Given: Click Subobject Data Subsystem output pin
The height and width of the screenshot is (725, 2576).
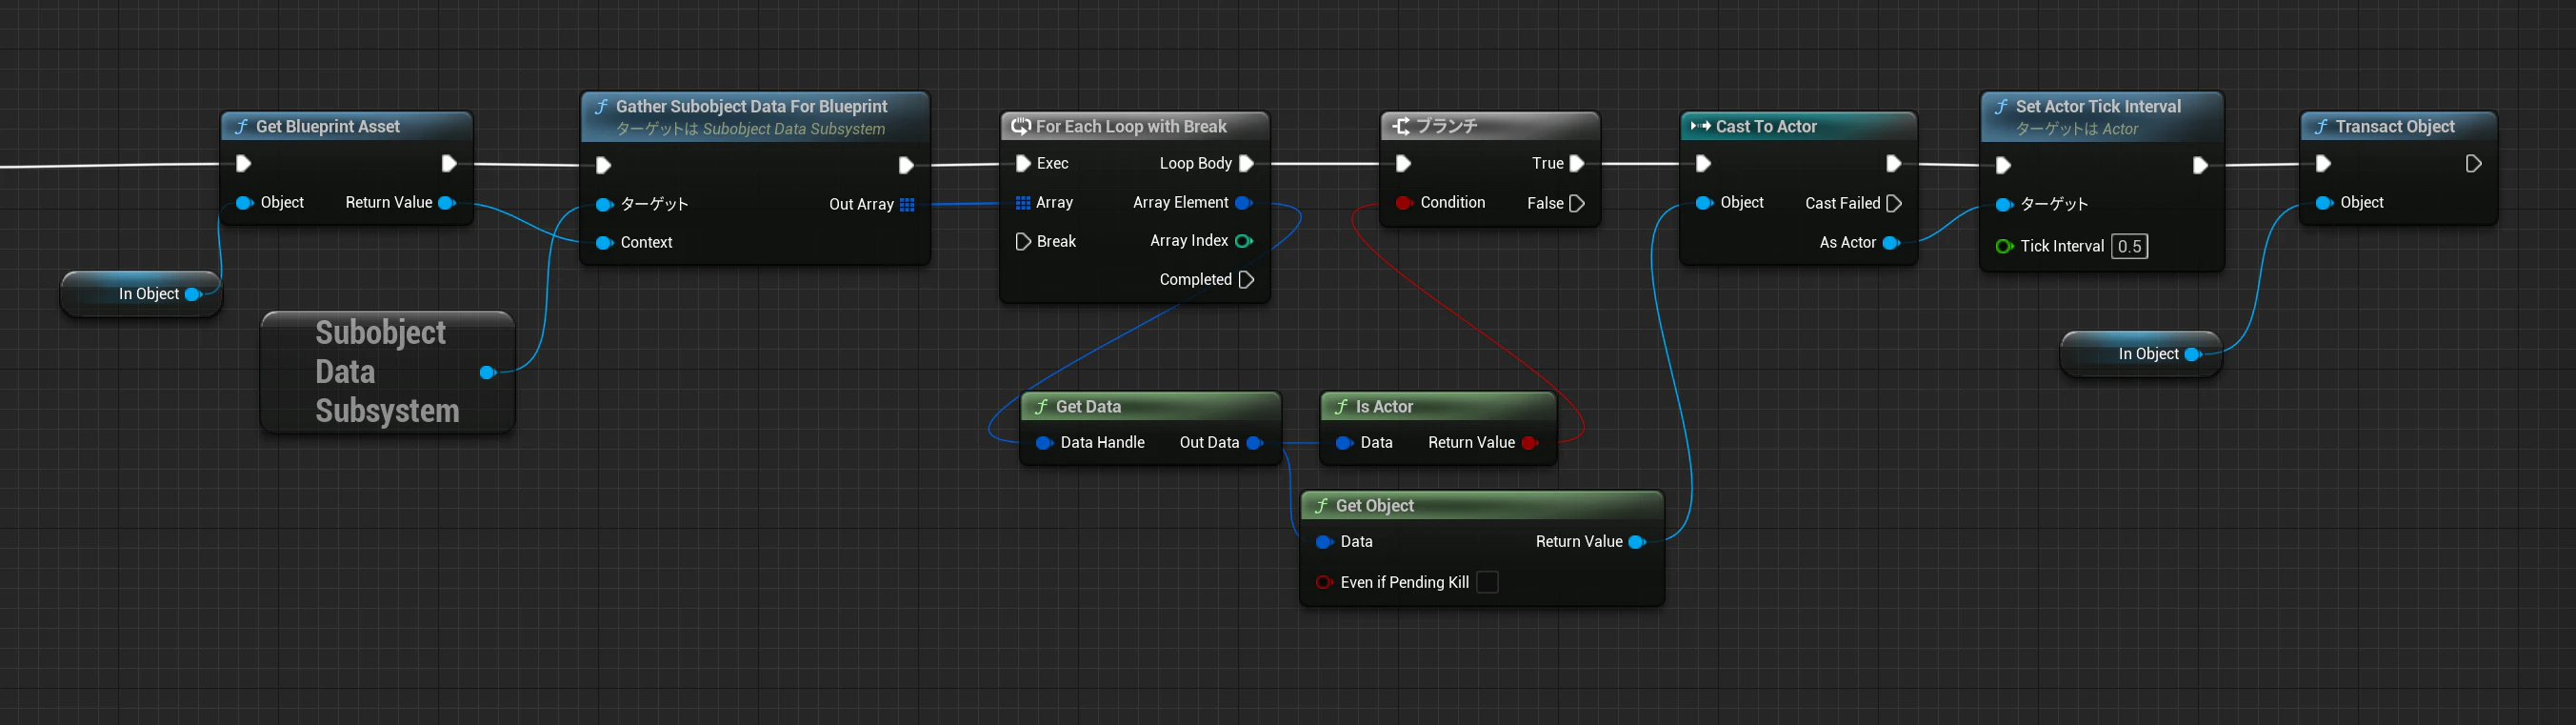Looking at the screenshot, I should [488, 373].
